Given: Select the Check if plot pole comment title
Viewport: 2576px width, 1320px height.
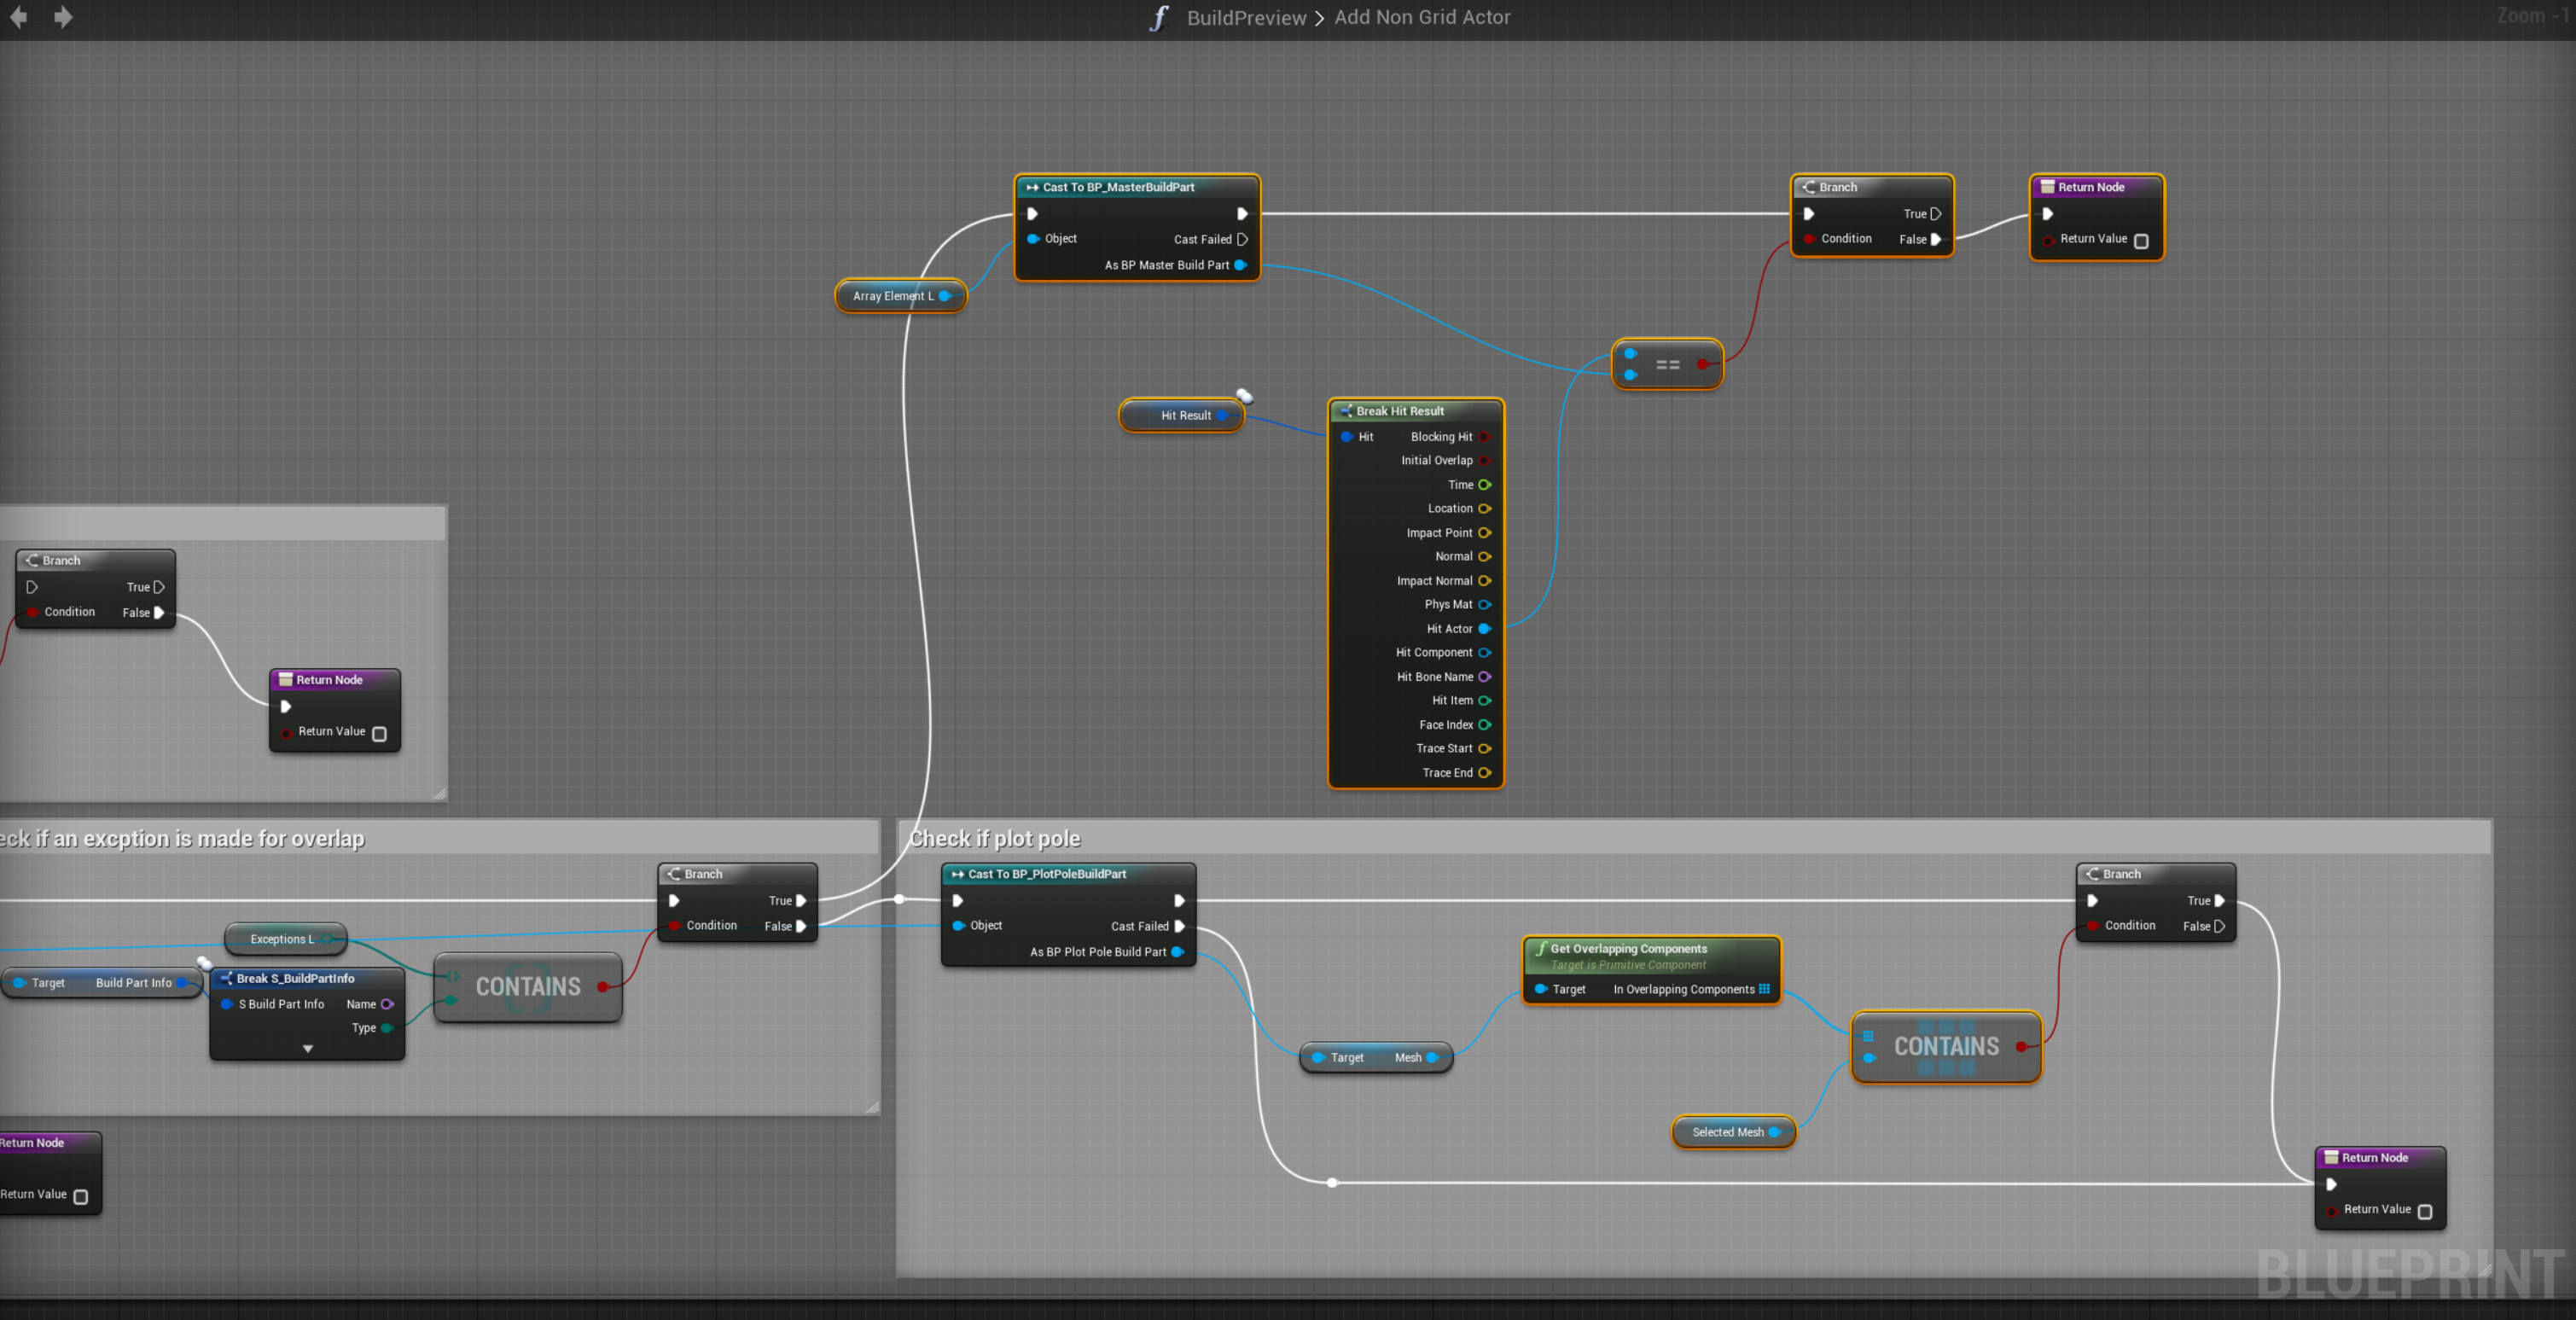Looking at the screenshot, I should (x=994, y=838).
